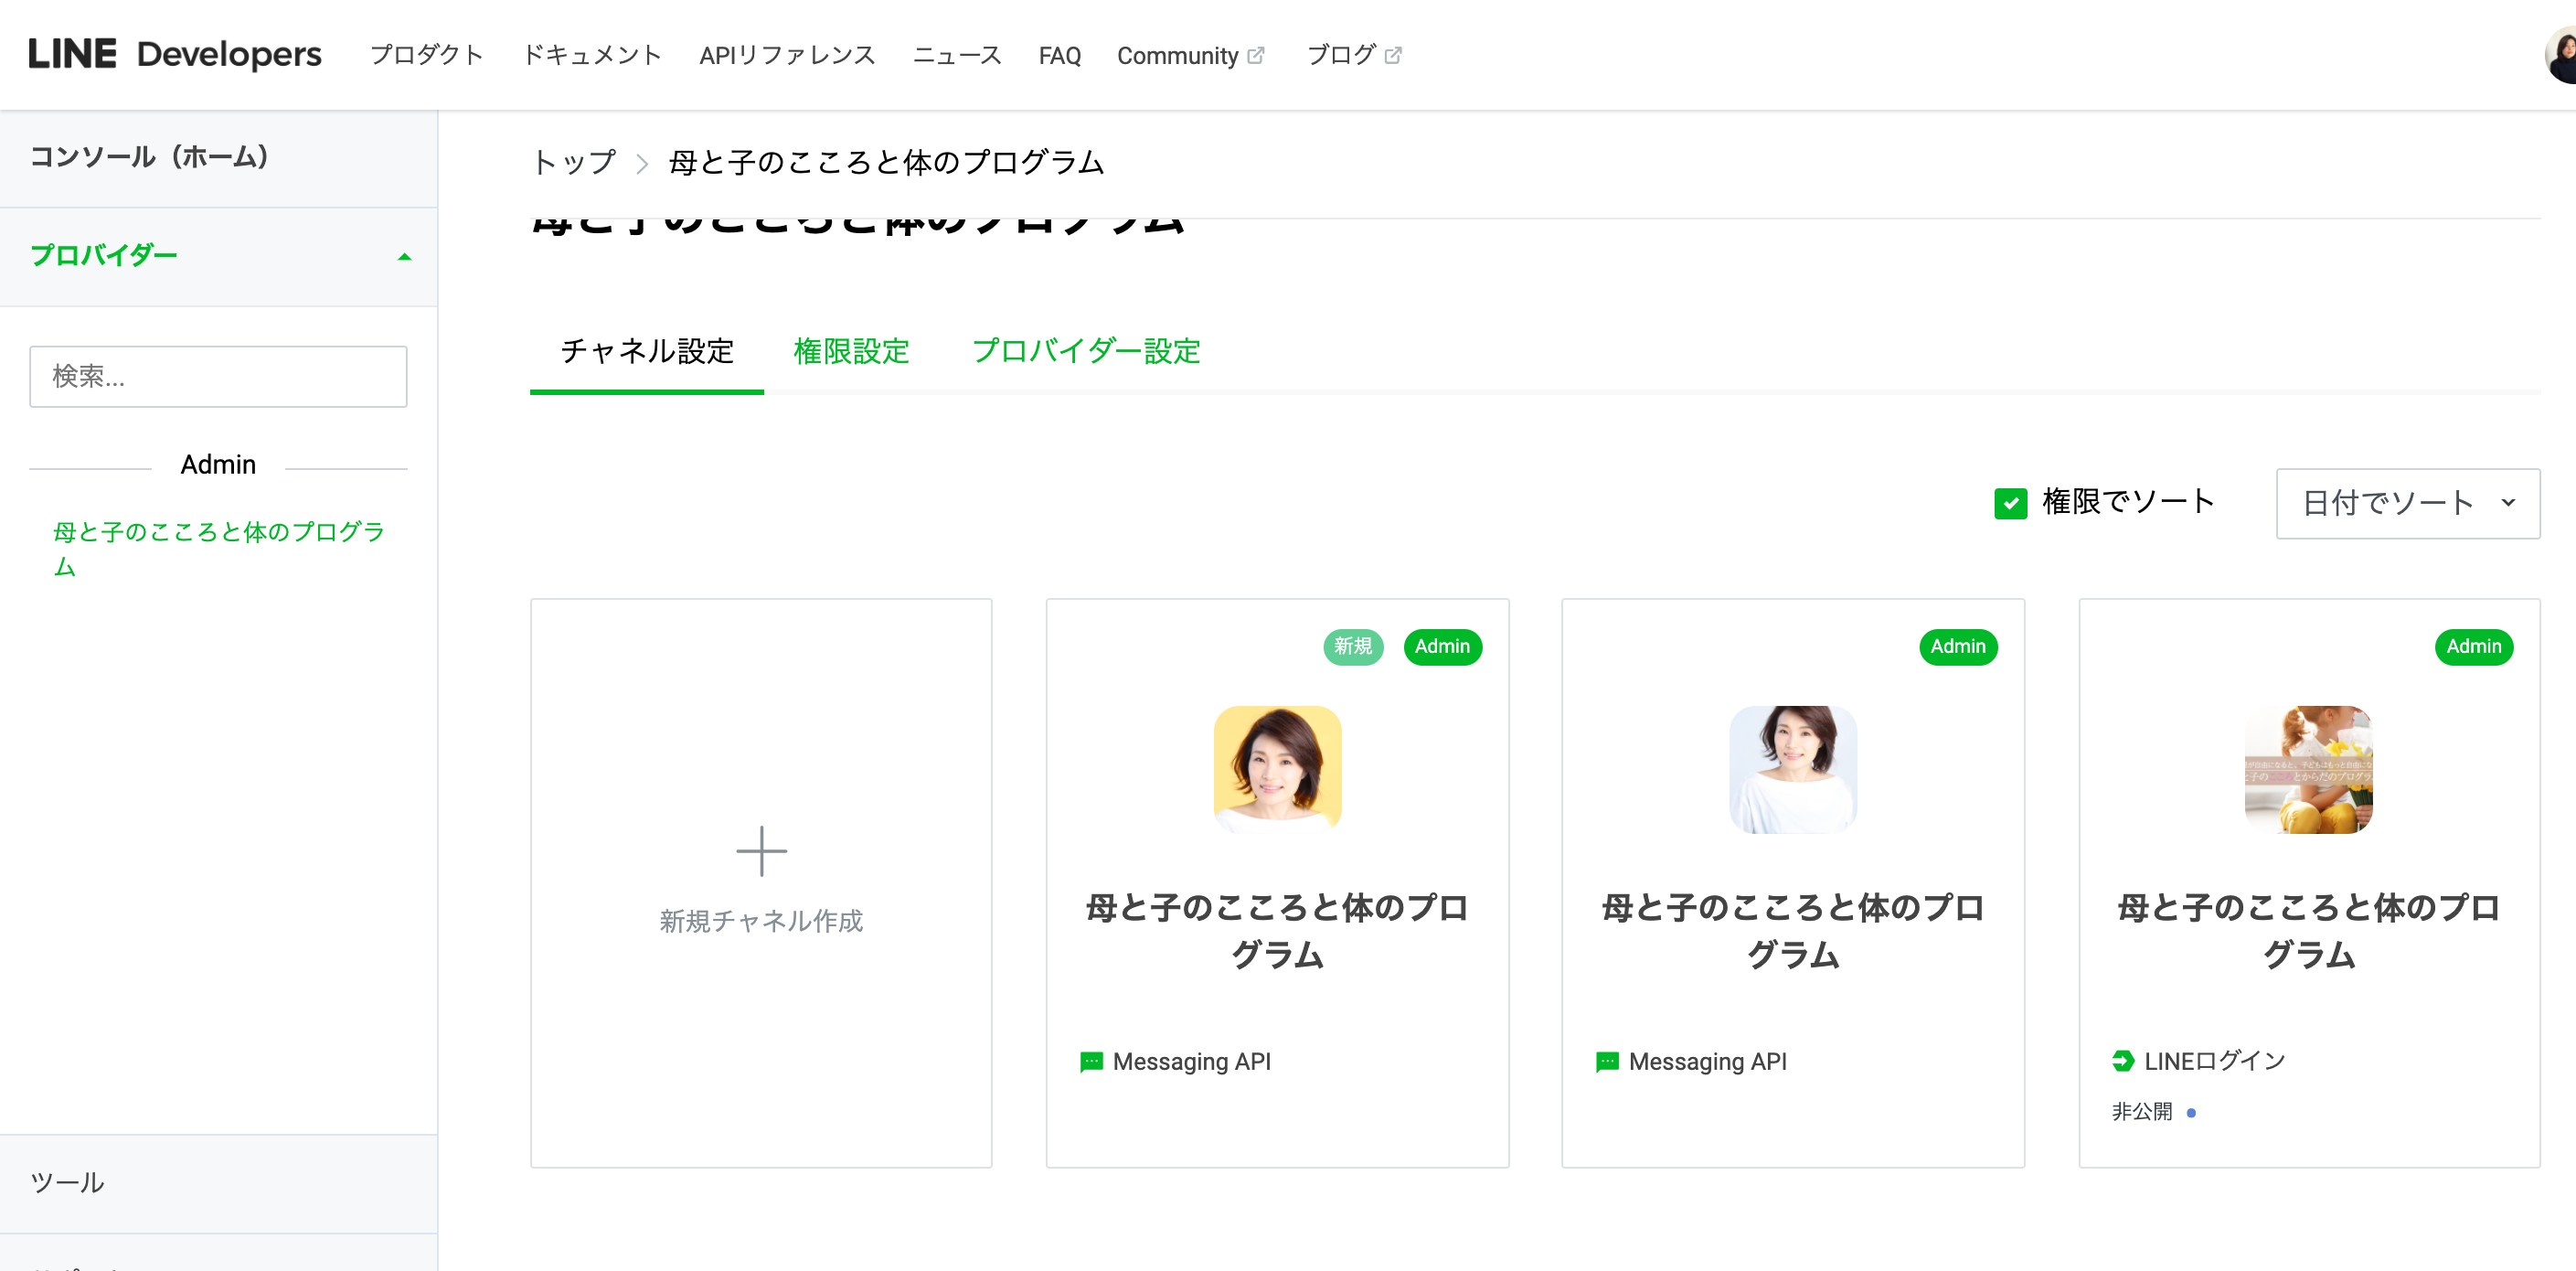Image resolution: width=2576 pixels, height=1271 pixels.
Task: Open channel thumbnail with yellow background
Action: pos(1277,770)
